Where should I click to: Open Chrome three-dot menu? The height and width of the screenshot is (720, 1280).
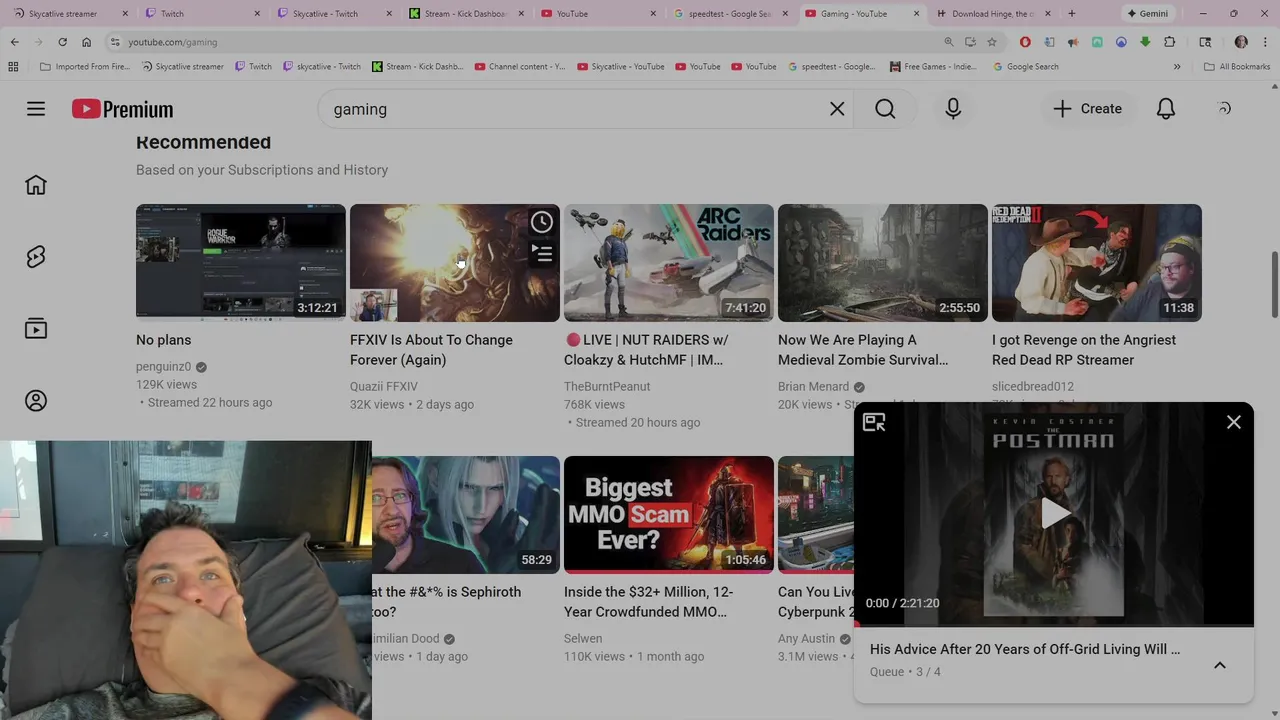coord(1264,42)
